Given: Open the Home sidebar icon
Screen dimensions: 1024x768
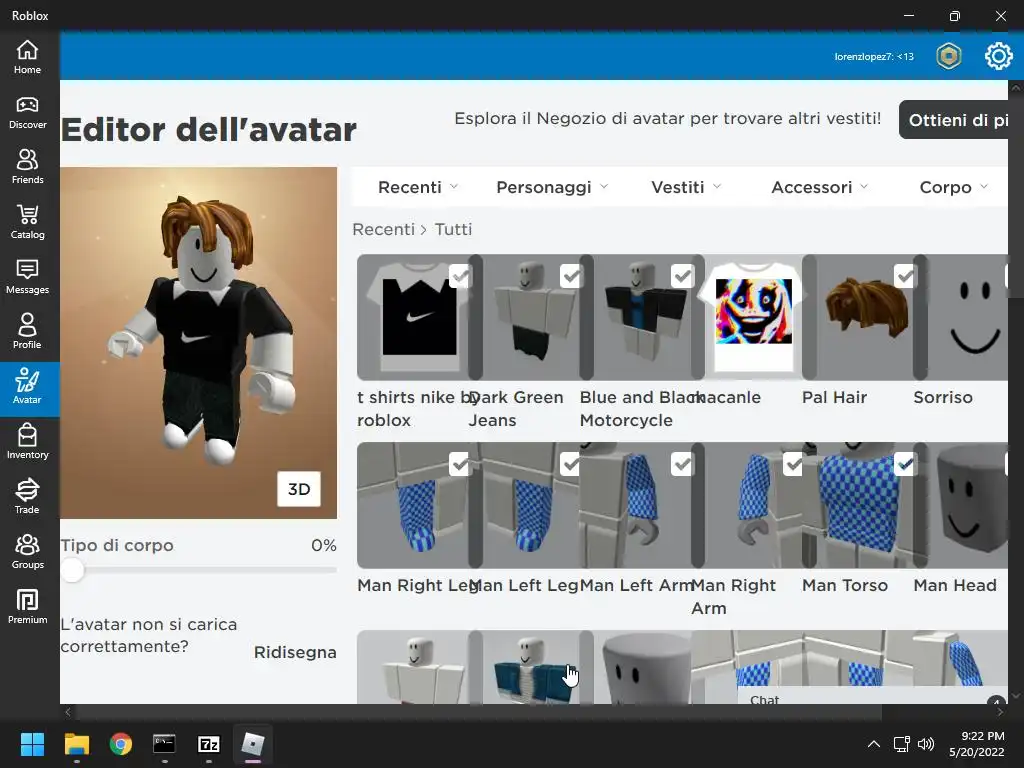Looking at the screenshot, I should coord(27,57).
